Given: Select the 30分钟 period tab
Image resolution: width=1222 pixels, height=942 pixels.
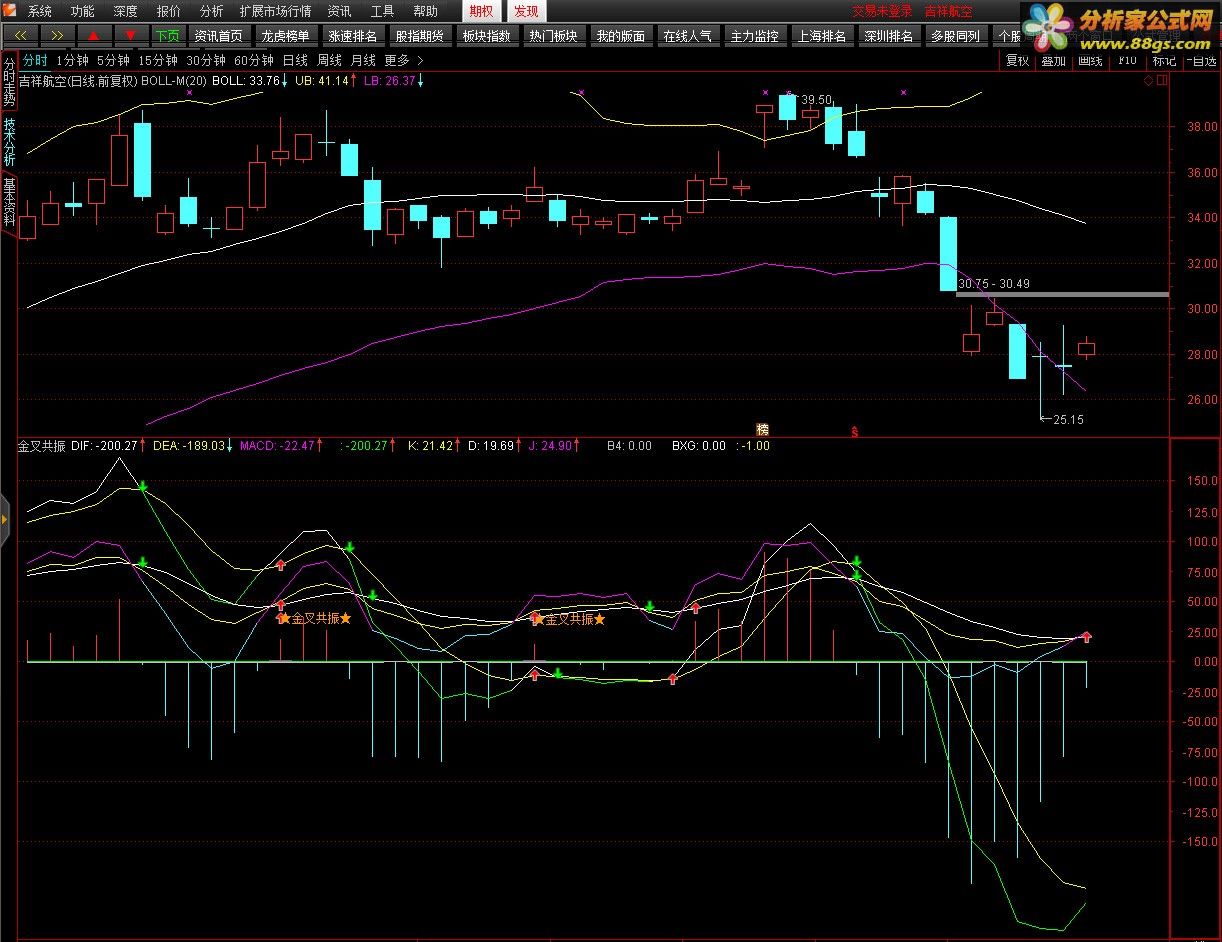Looking at the screenshot, I should tap(206, 60).
